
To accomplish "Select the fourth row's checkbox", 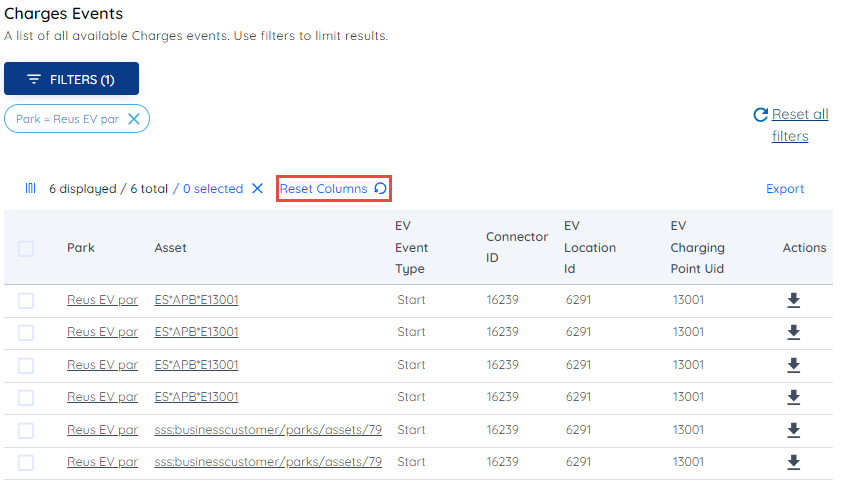I will click(26, 398).
